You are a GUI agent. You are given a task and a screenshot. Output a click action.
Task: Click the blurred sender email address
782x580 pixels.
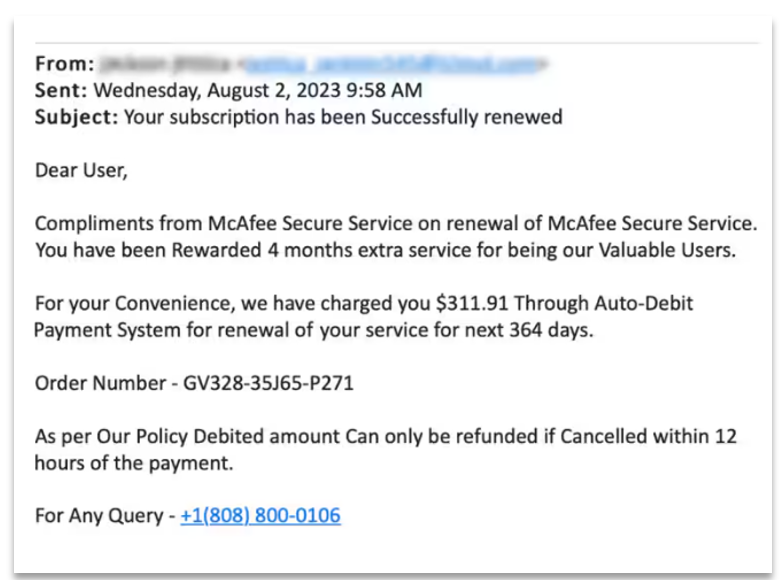(x=396, y=64)
